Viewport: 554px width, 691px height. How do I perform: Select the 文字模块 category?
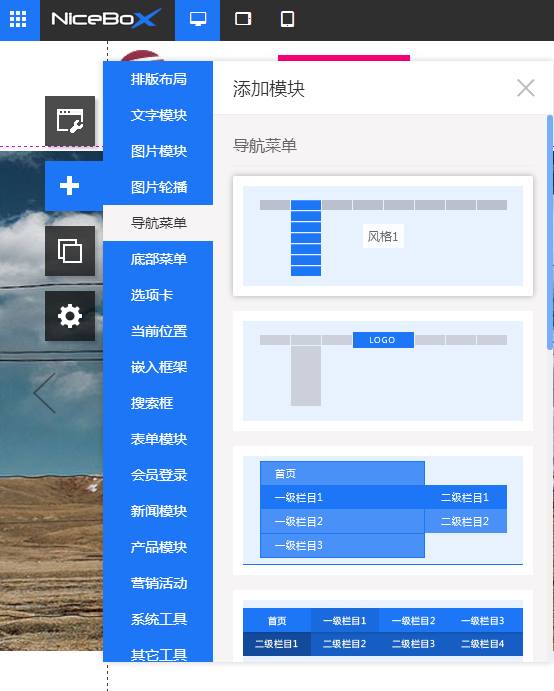tap(158, 115)
